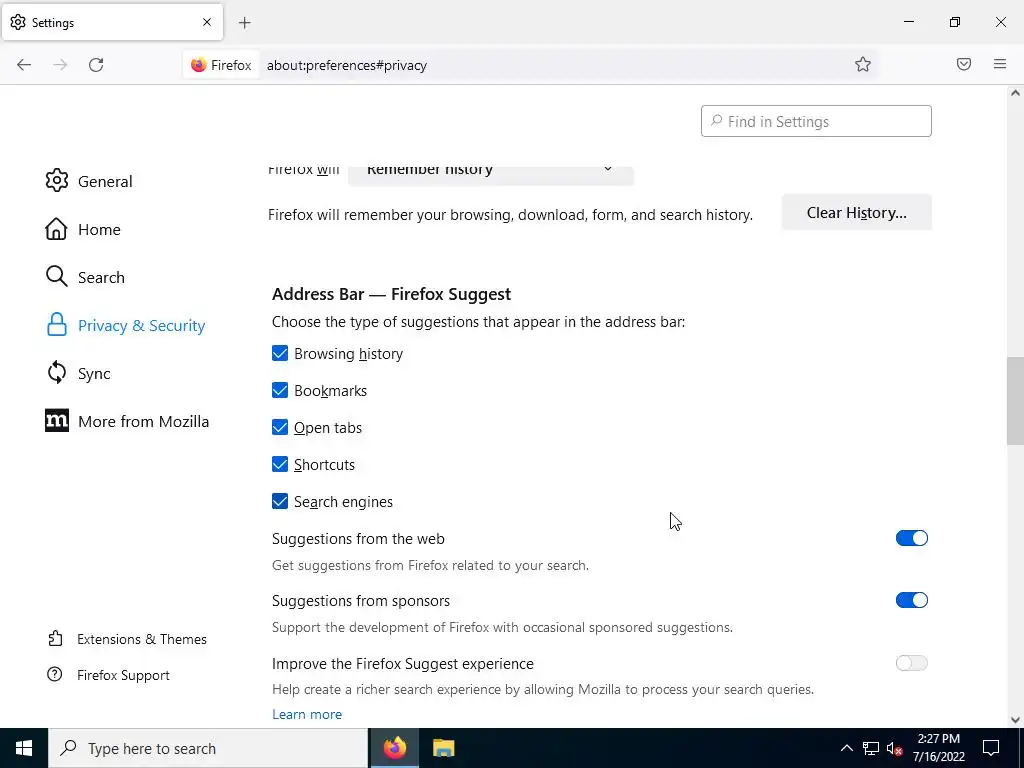
Task: Reload the current page
Action: pyautogui.click(x=96, y=65)
